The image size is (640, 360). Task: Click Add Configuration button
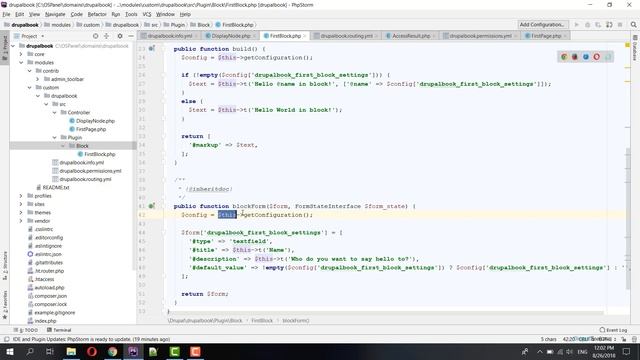[542, 24]
